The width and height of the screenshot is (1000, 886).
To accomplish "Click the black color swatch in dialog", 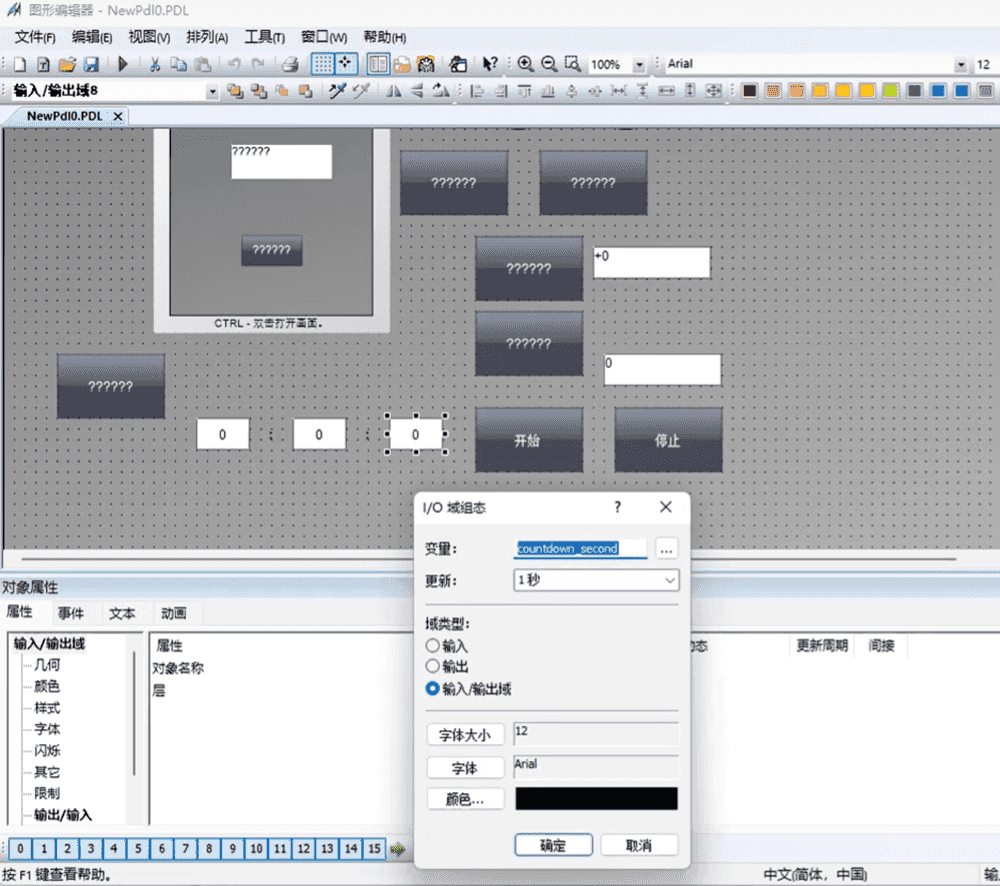I will 596,798.
